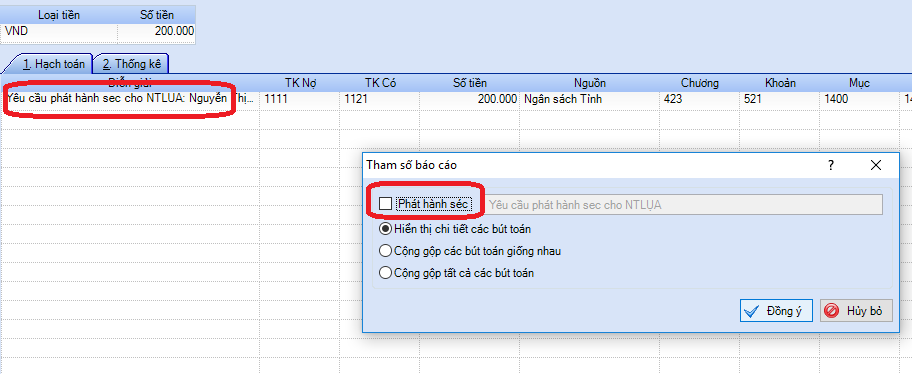Select the Chương cell 423

tap(700, 100)
